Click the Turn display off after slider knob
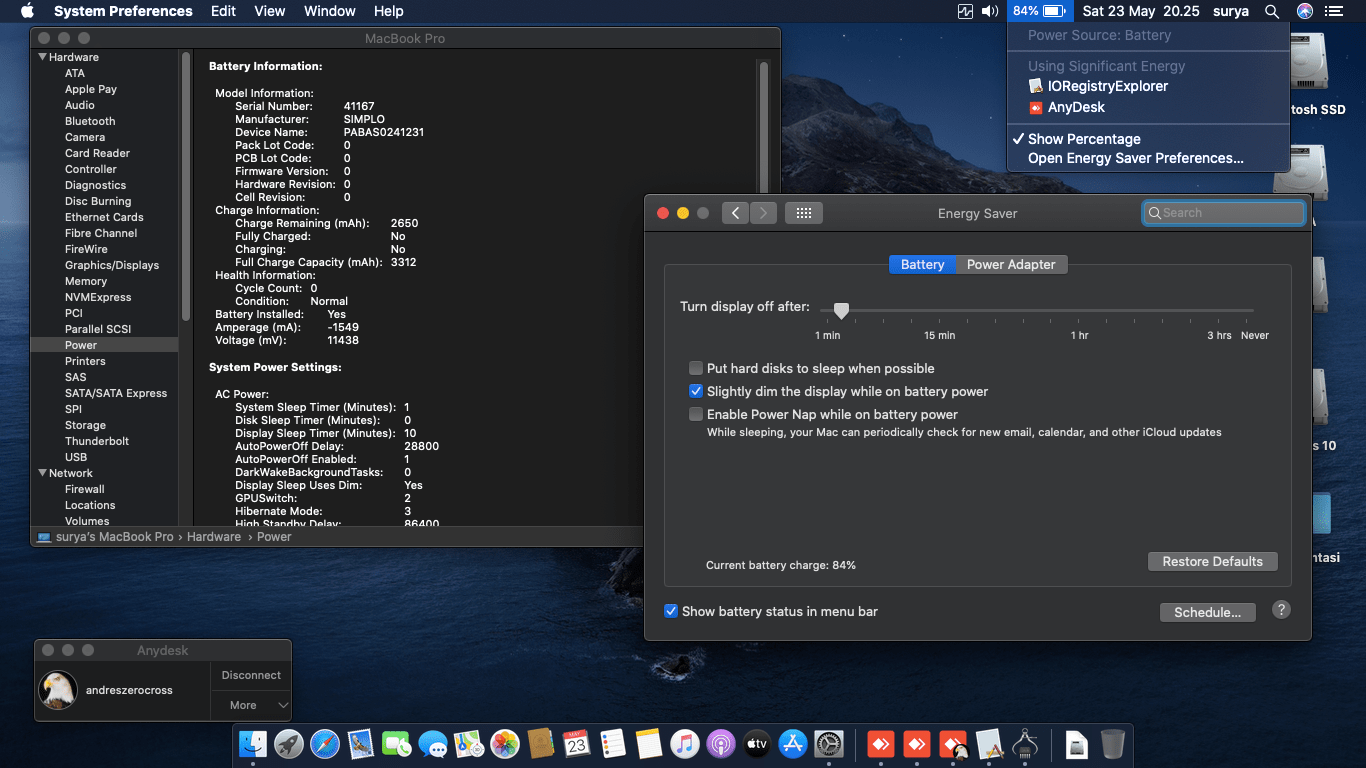This screenshot has height=768, width=1366. [x=841, y=311]
